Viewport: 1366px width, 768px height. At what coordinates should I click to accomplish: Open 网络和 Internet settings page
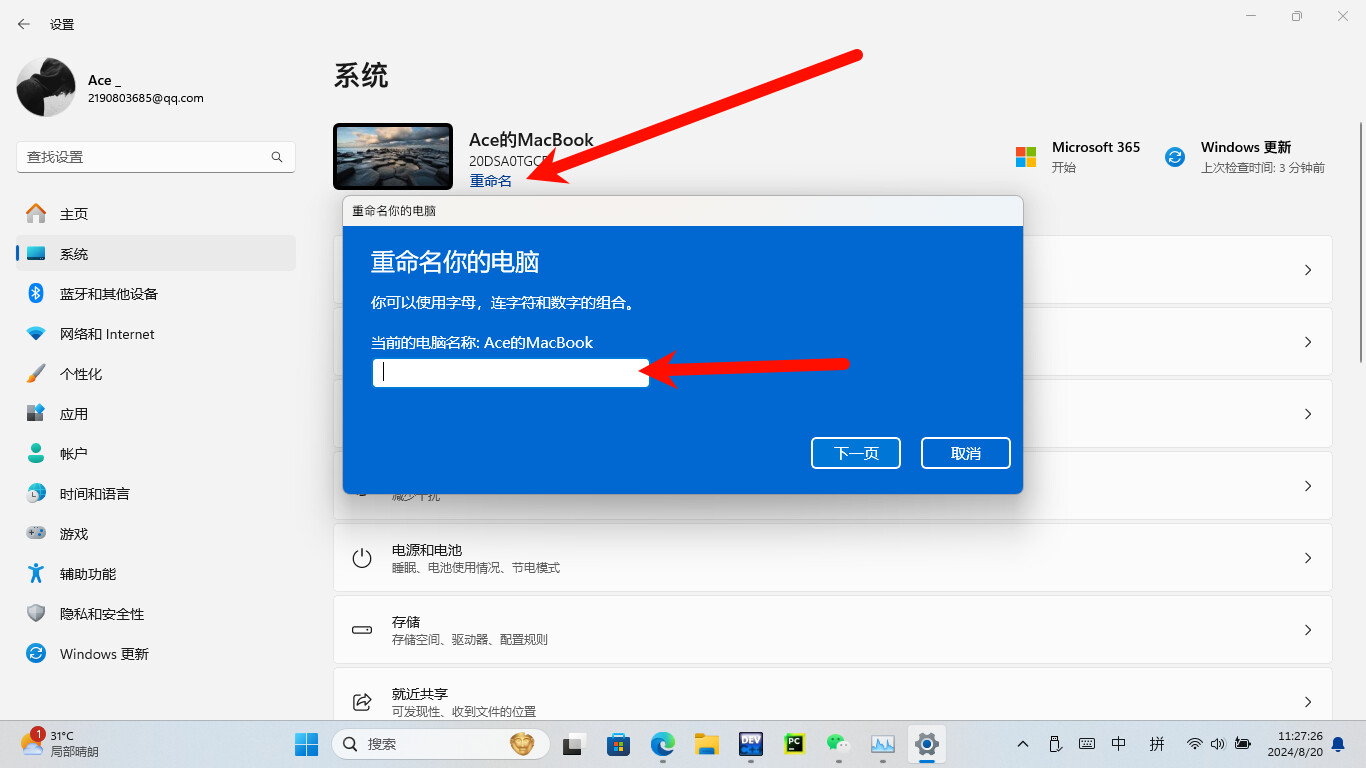(106, 334)
